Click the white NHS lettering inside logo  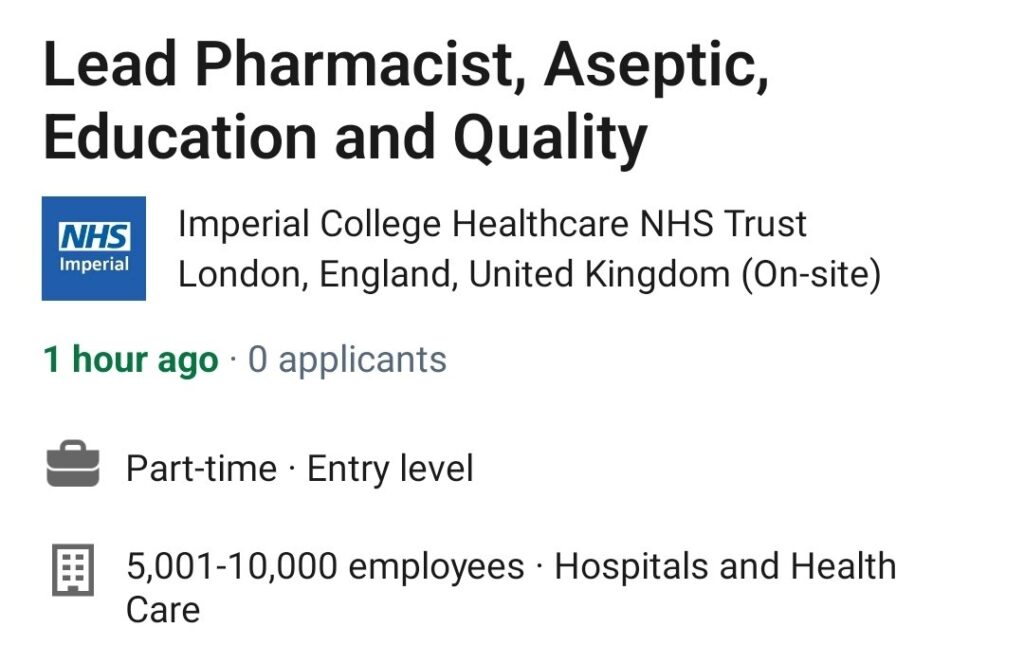click(x=94, y=237)
